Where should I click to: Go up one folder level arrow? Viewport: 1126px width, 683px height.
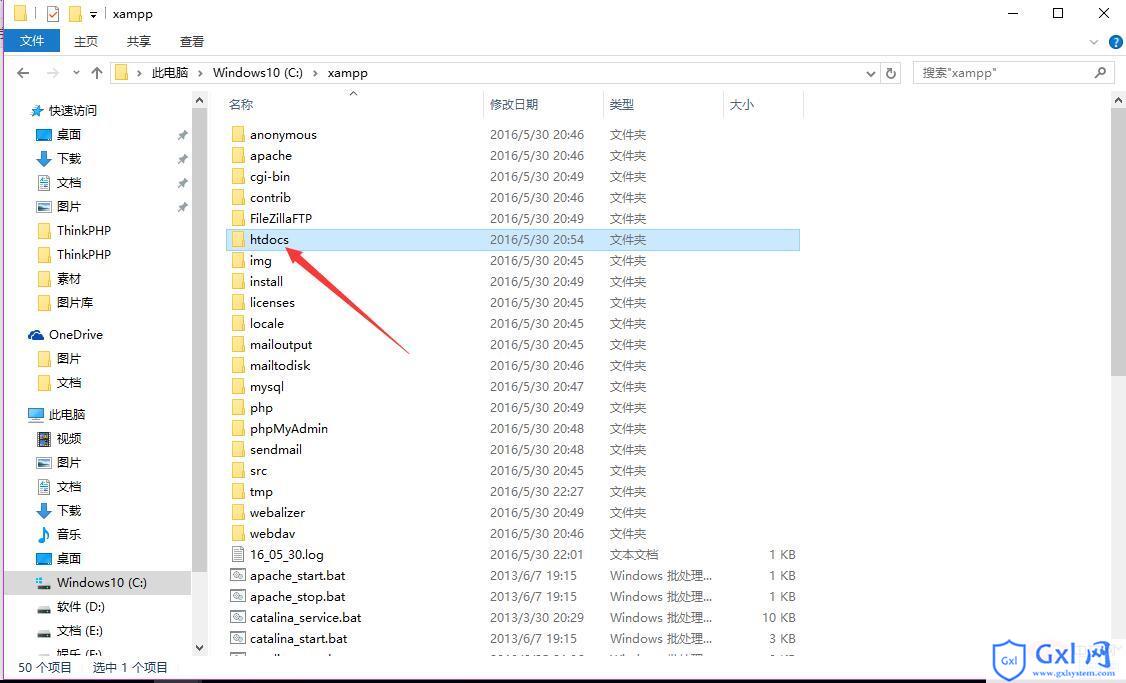97,73
